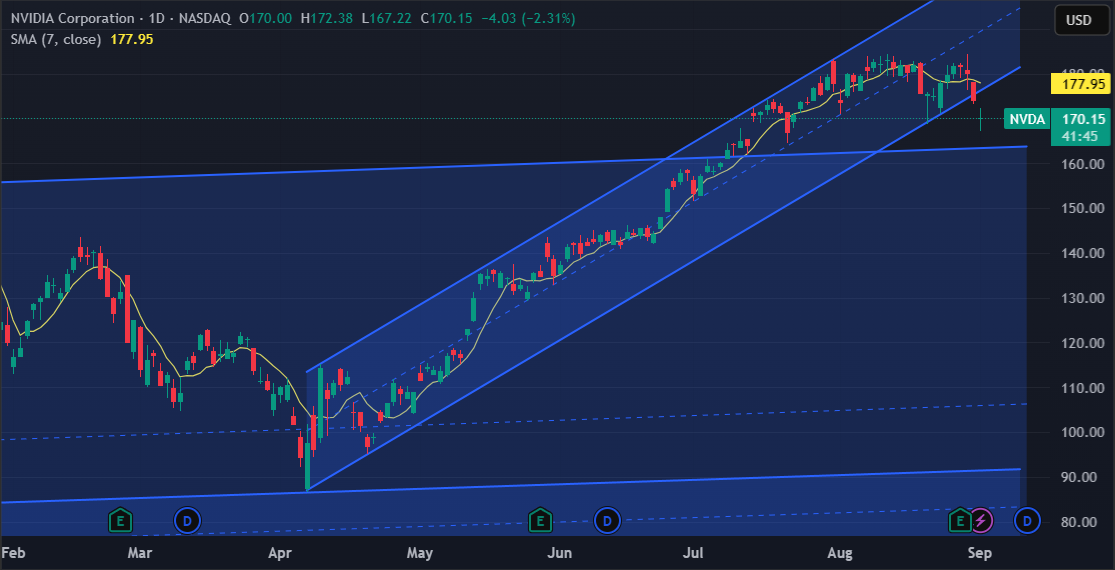Select the Sep label on time axis
This screenshot has width=1115, height=570.
980,552
